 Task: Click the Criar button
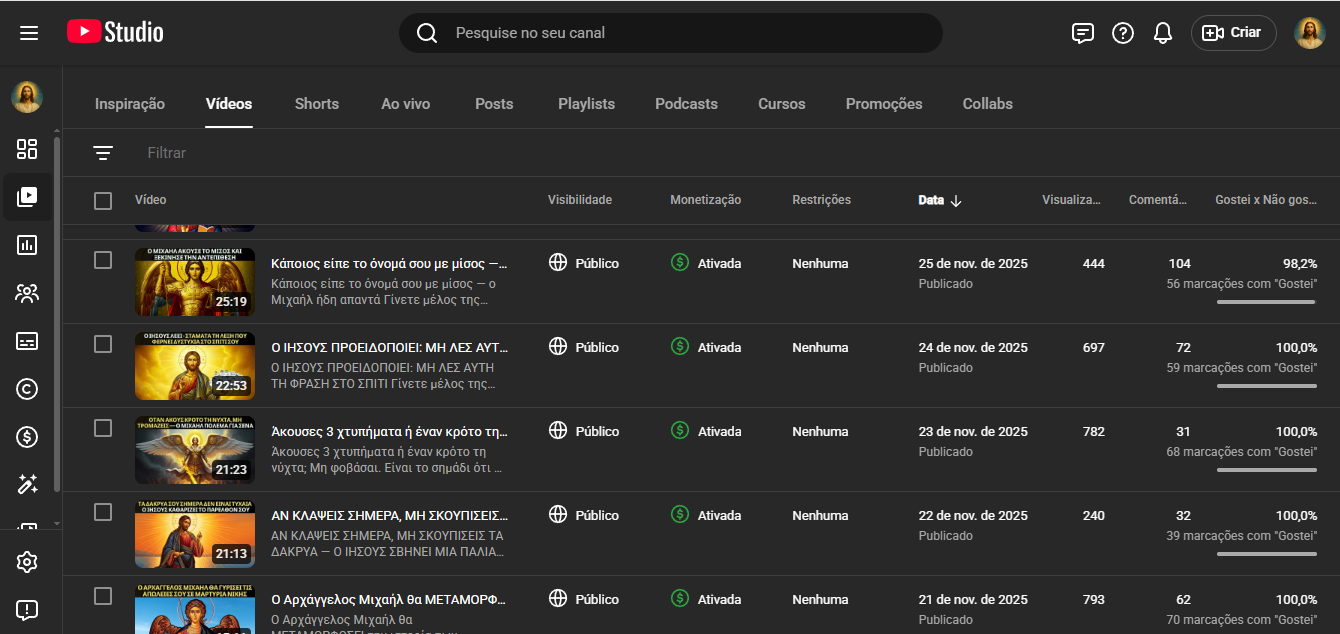click(x=1233, y=33)
